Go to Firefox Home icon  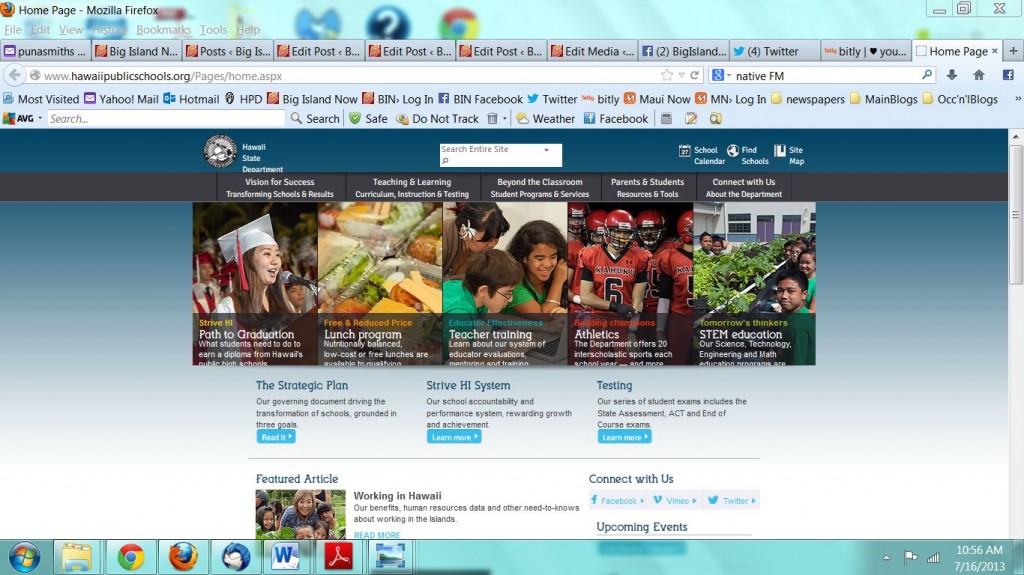click(979, 75)
